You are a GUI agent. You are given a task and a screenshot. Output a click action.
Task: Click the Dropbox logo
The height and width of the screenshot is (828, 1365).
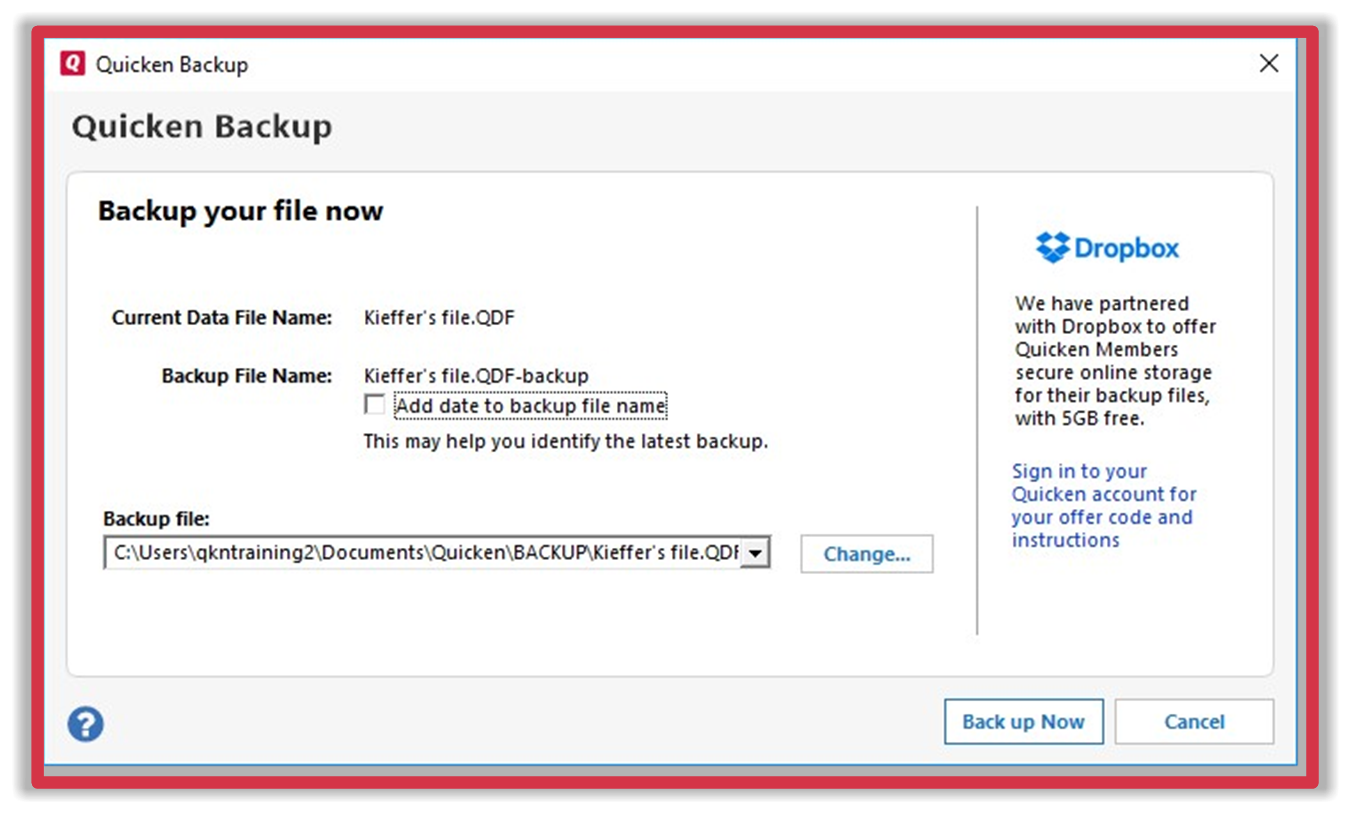coord(1107,247)
